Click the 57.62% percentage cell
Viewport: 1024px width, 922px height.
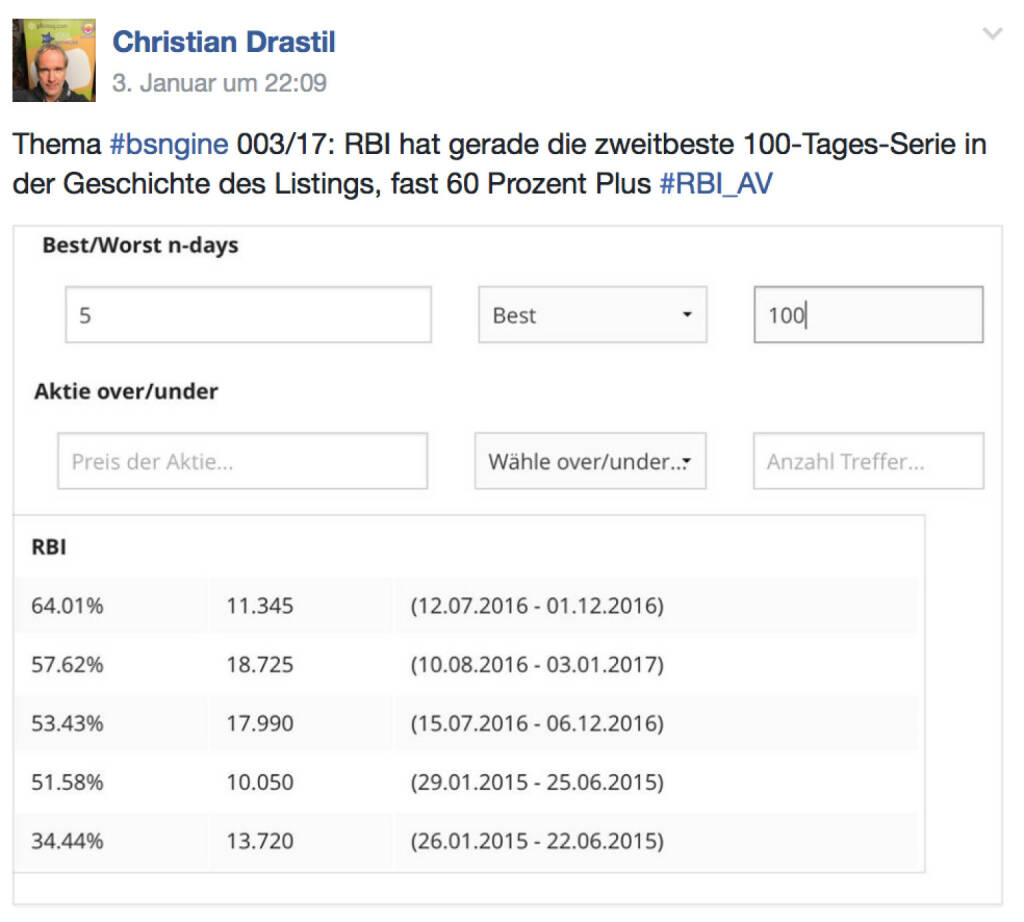click(x=67, y=665)
